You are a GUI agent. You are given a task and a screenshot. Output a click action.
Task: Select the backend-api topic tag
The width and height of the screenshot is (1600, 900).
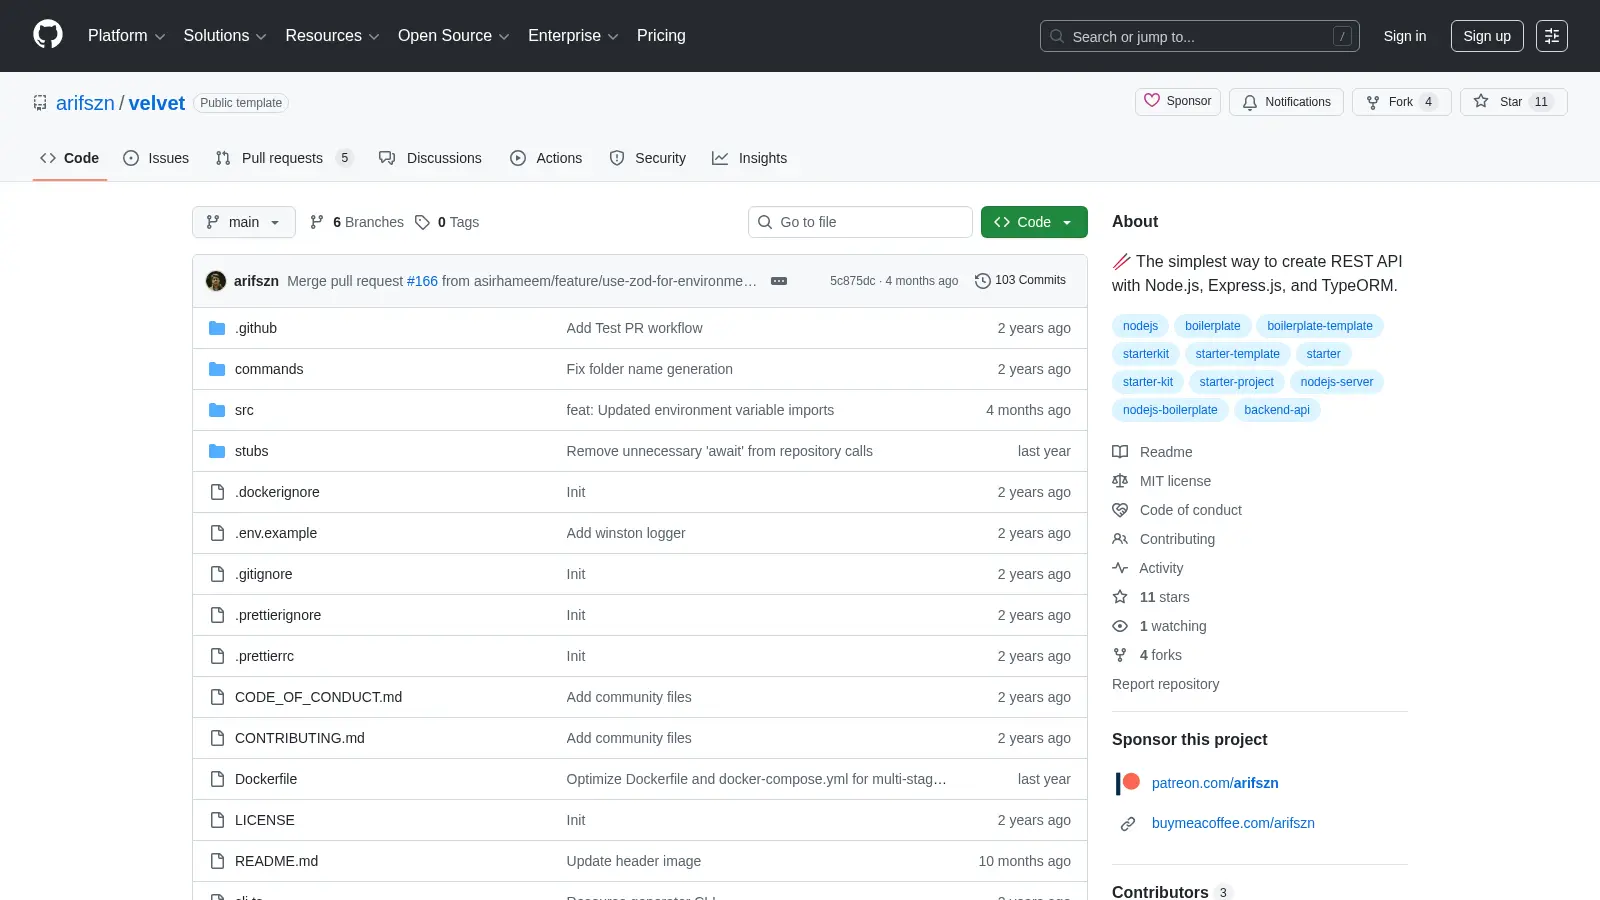[x=1277, y=410]
